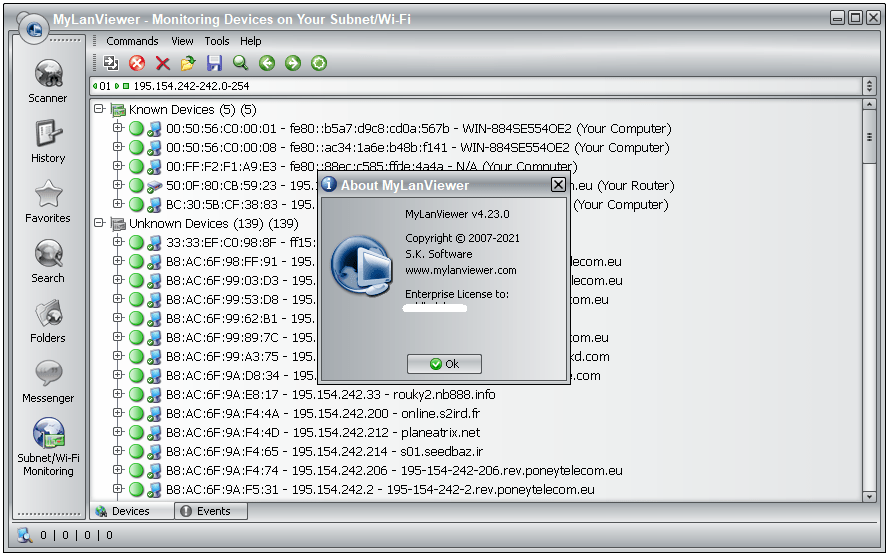
Task: Click the Enterprise License to text
Action: click(456, 294)
